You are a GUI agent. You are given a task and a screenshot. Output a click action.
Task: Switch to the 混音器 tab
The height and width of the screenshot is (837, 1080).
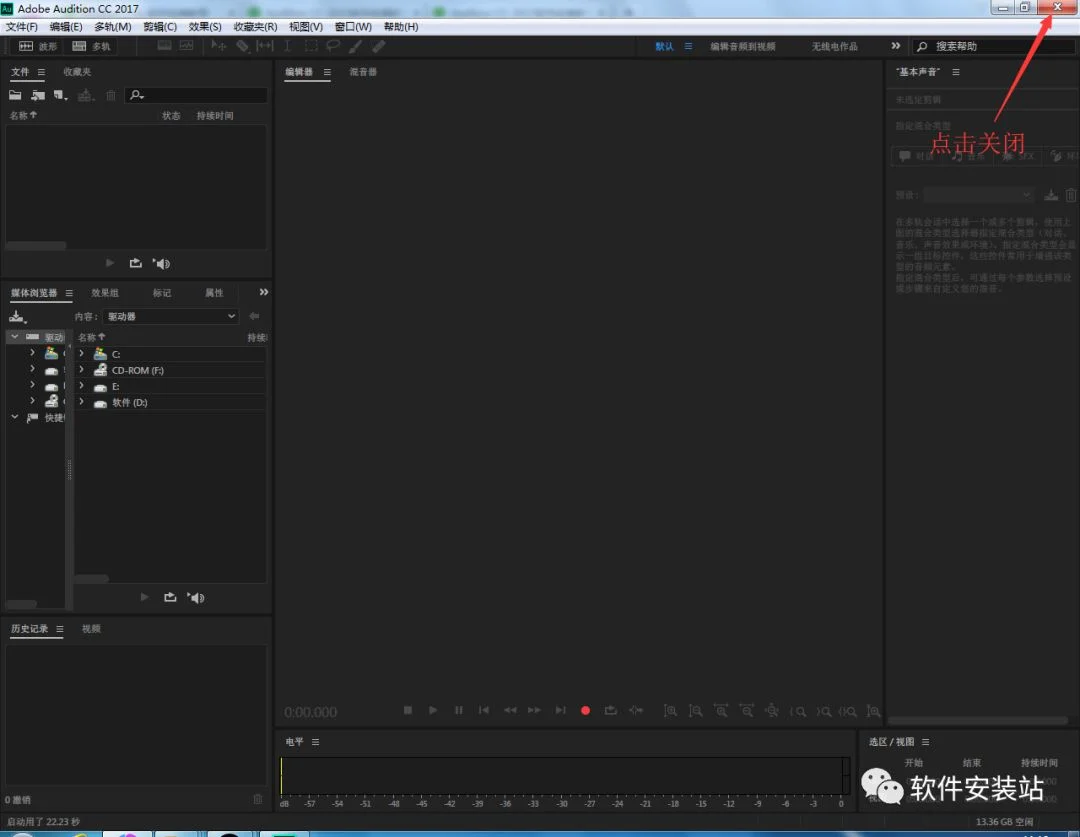point(363,72)
